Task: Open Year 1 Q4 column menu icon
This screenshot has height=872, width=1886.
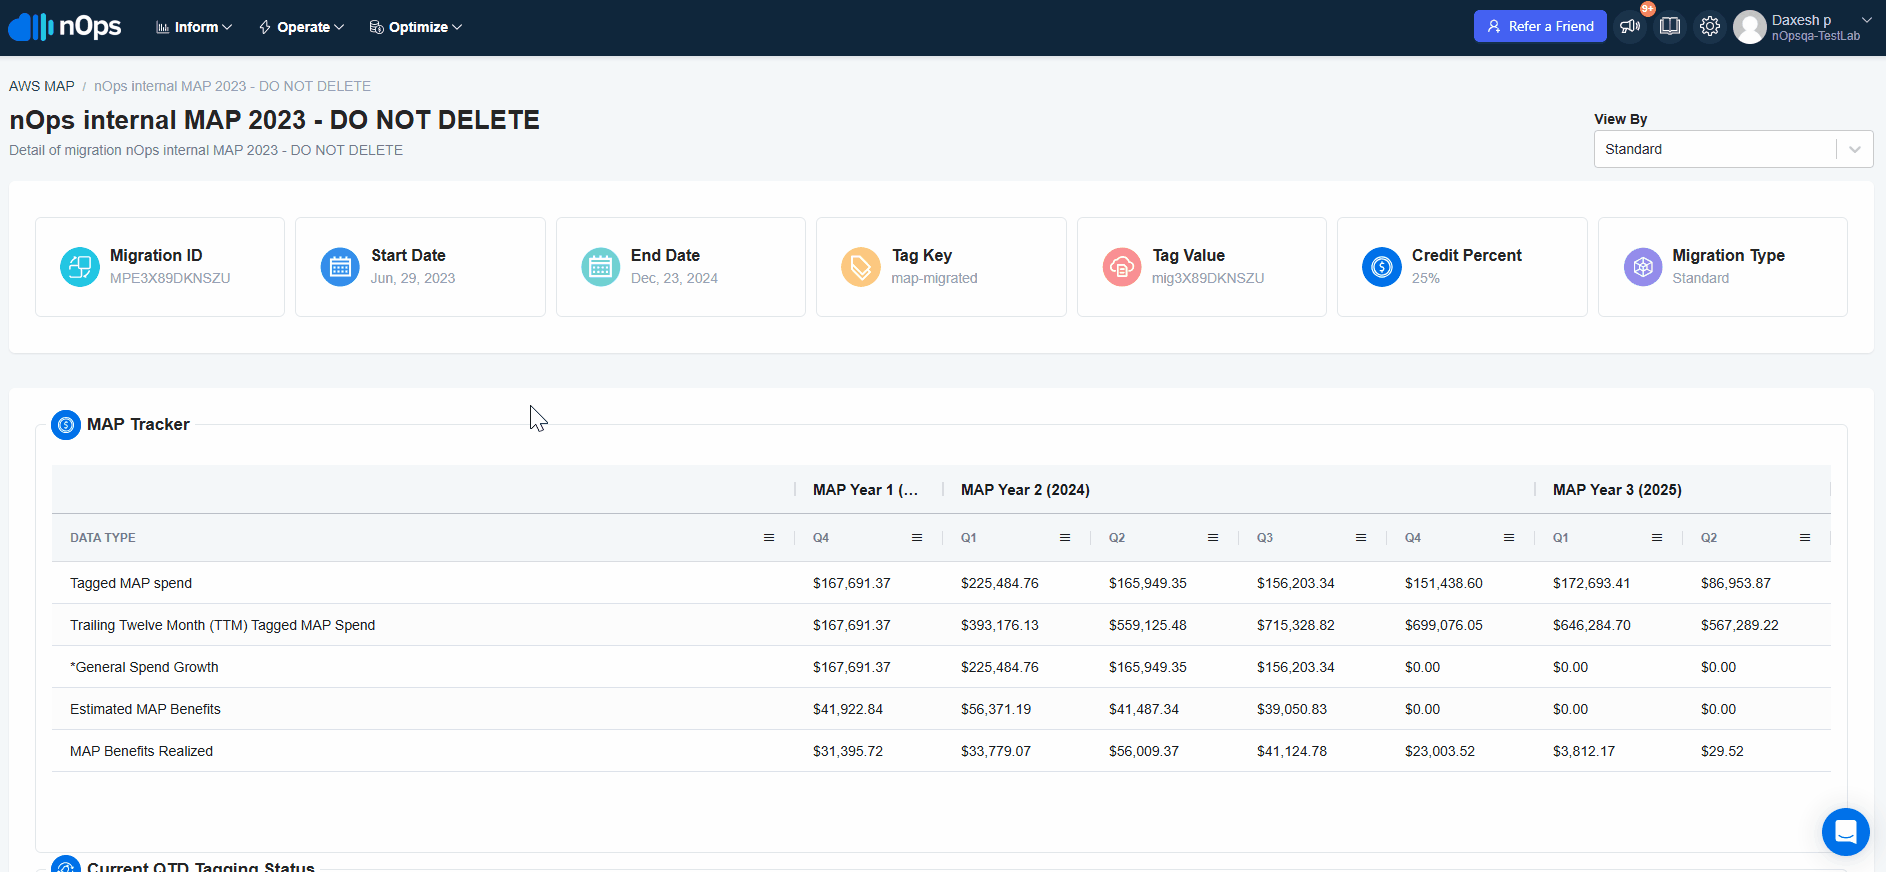Action: click(917, 538)
